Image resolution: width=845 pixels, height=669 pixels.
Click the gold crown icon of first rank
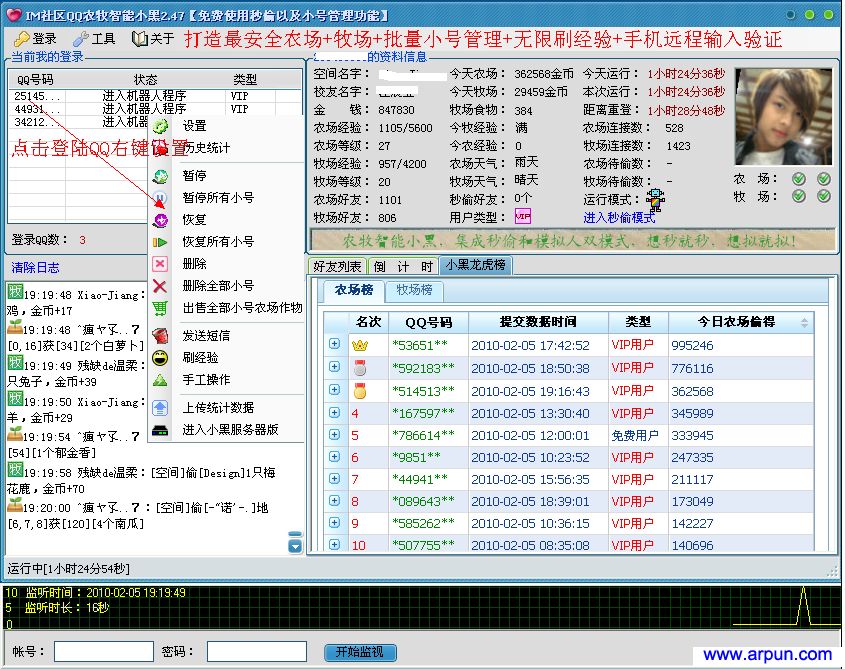(359, 346)
